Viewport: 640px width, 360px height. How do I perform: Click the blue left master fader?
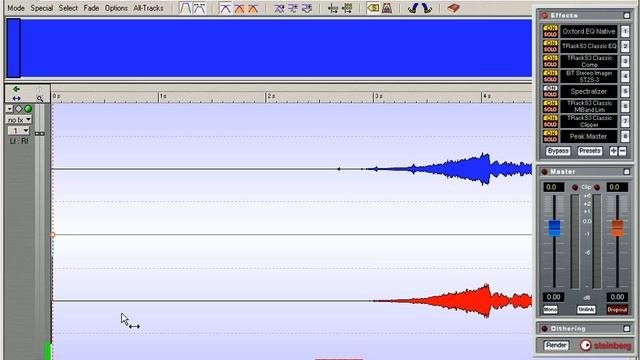(554, 228)
